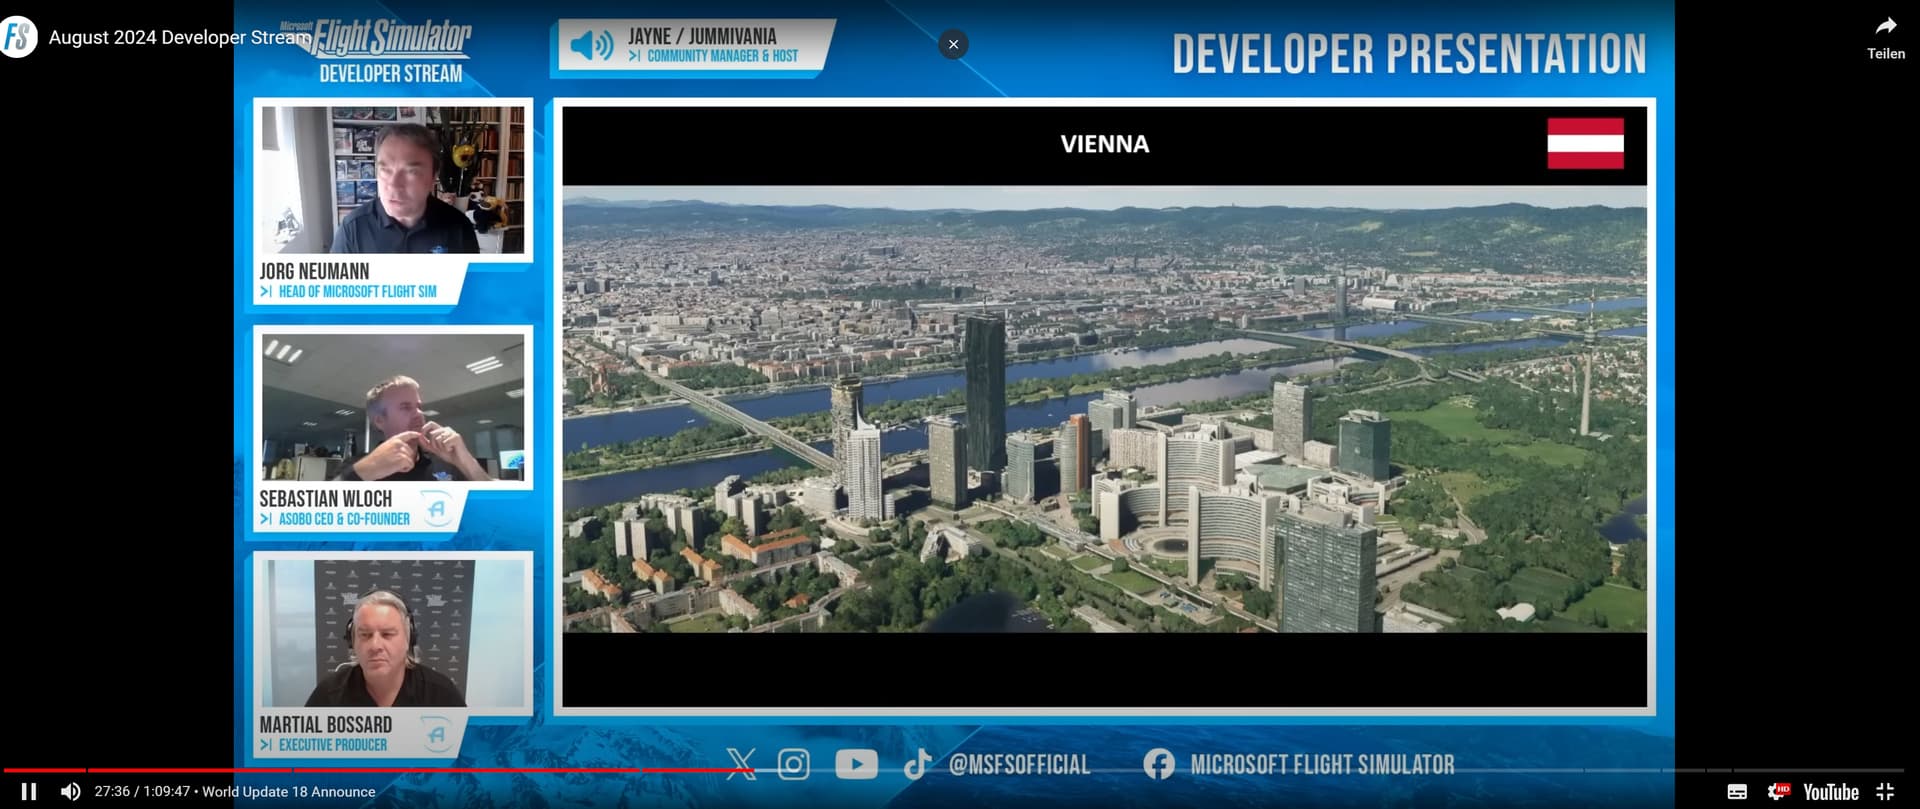Watch on YouTube via the logo
1920x809 pixels.
[x=1830, y=791]
